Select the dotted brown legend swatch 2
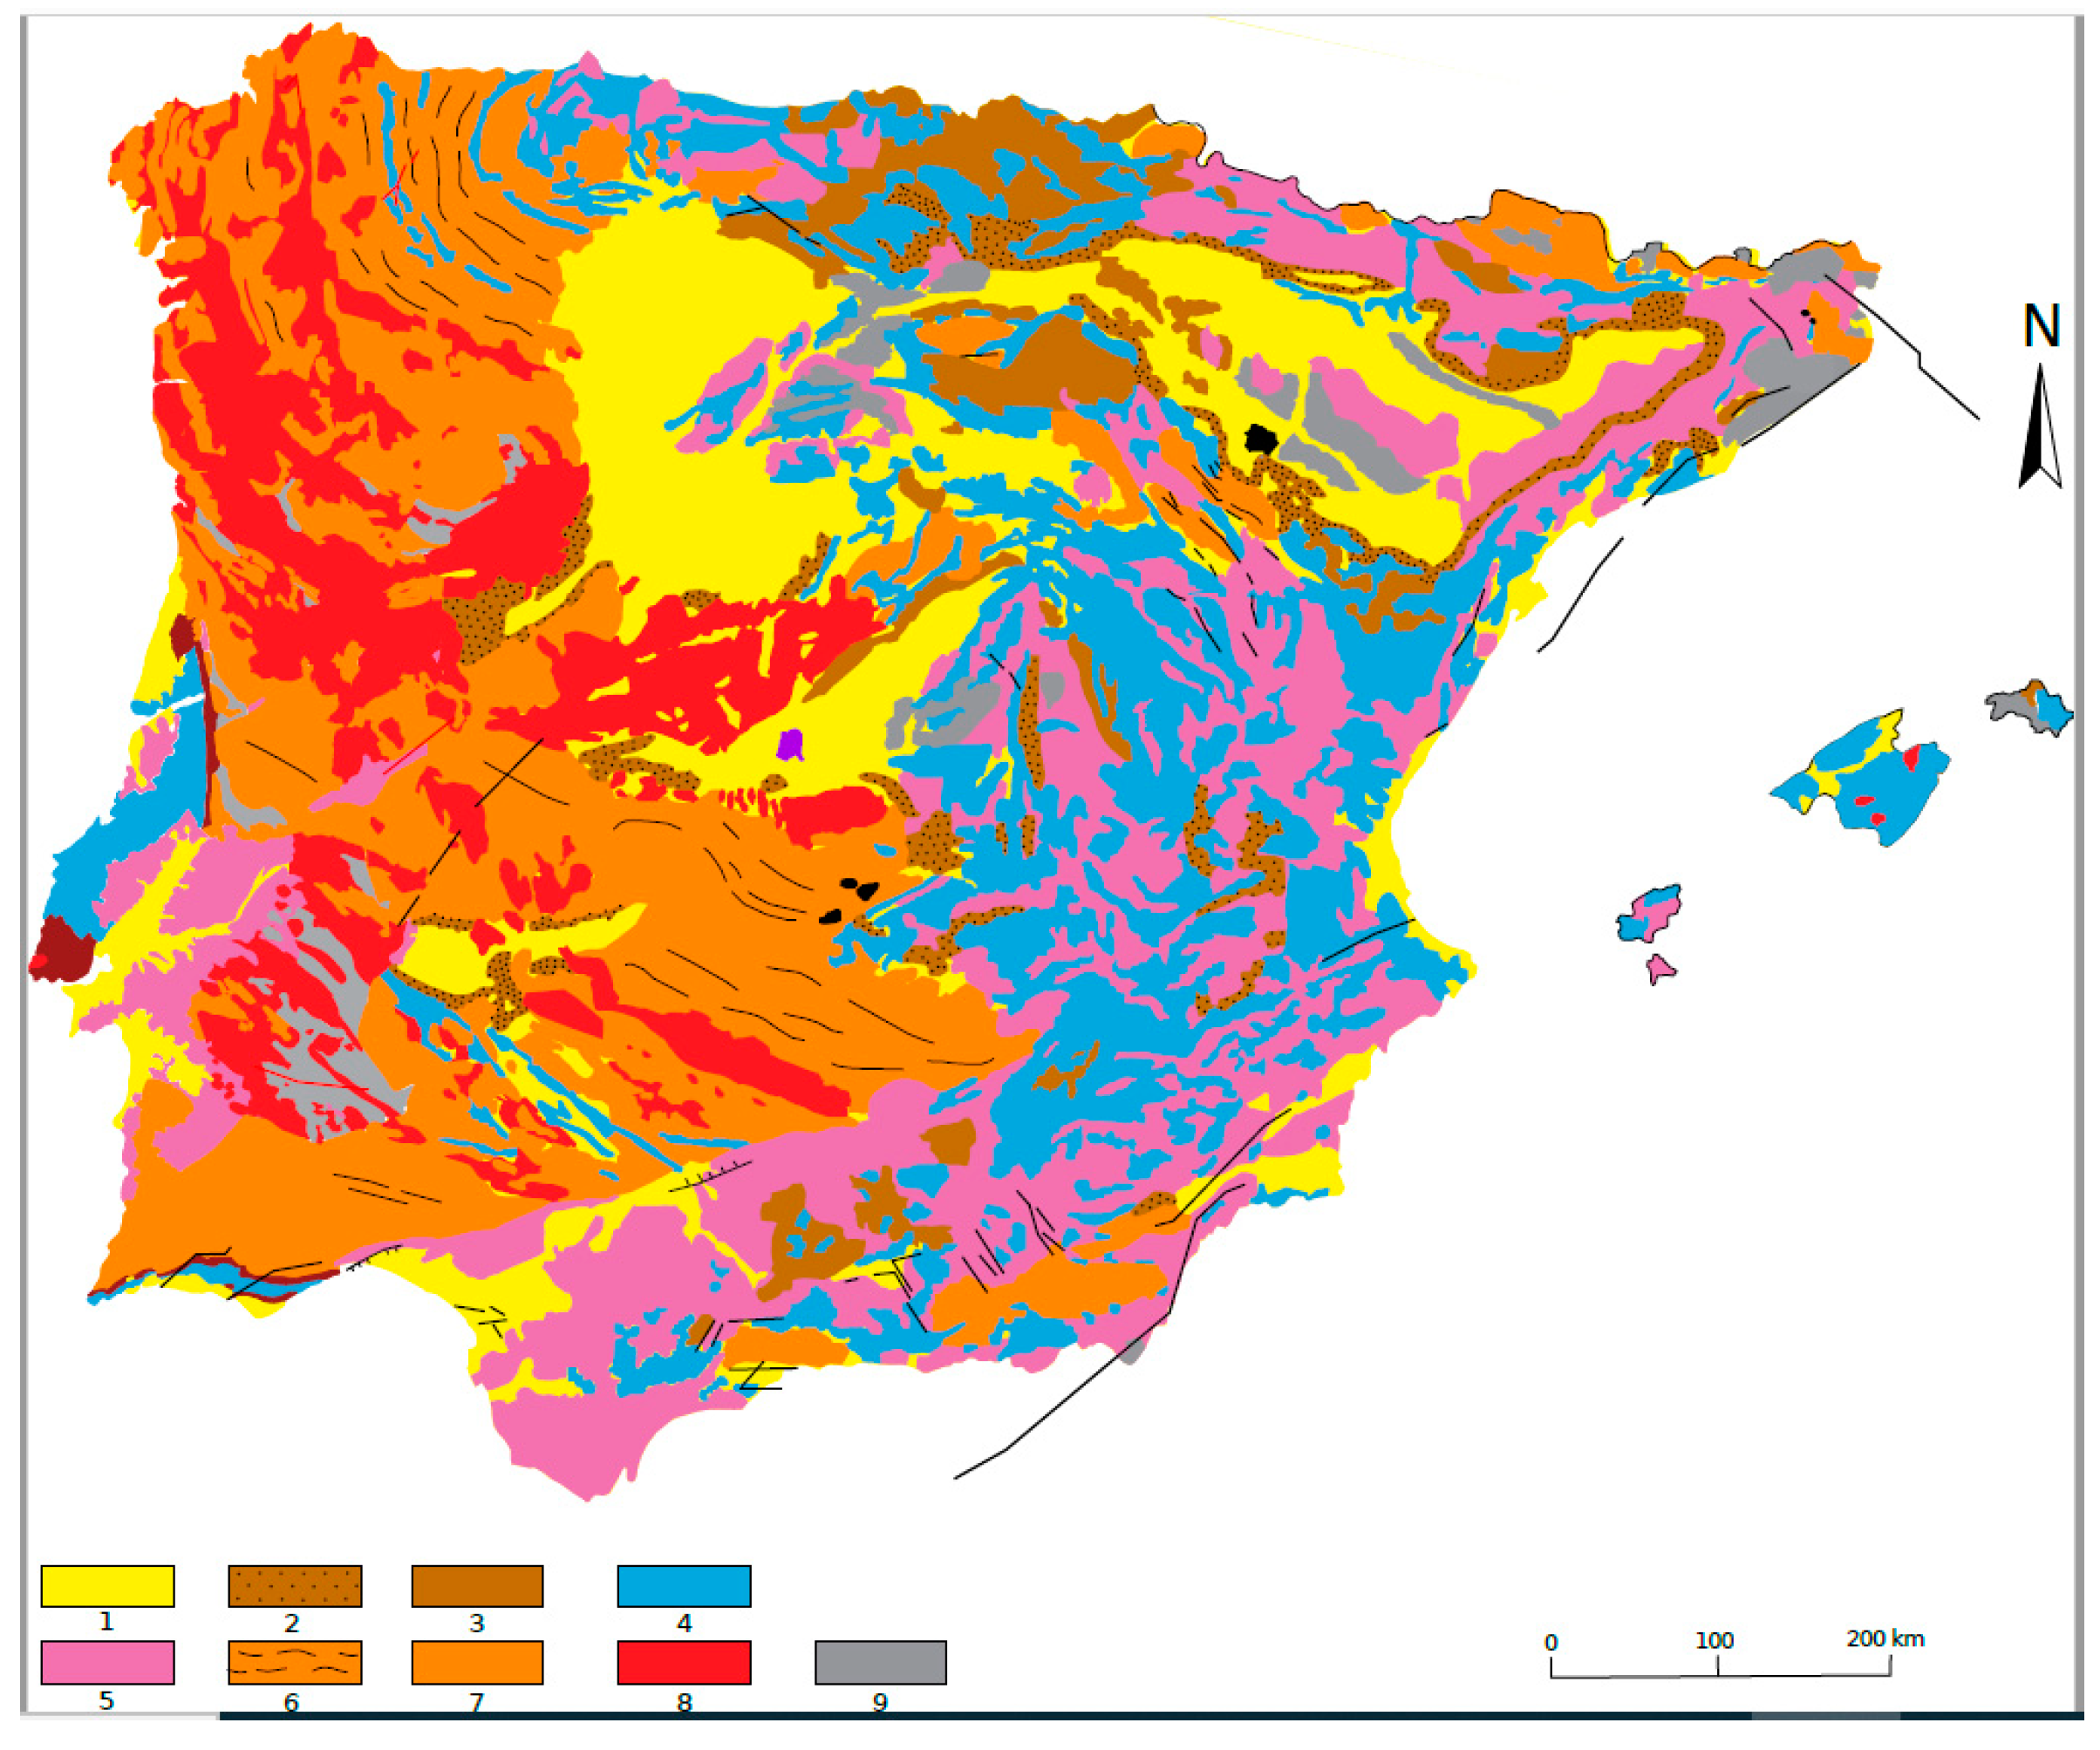Screen dimensions: 2100x1750 click(x=294, y=1586)
